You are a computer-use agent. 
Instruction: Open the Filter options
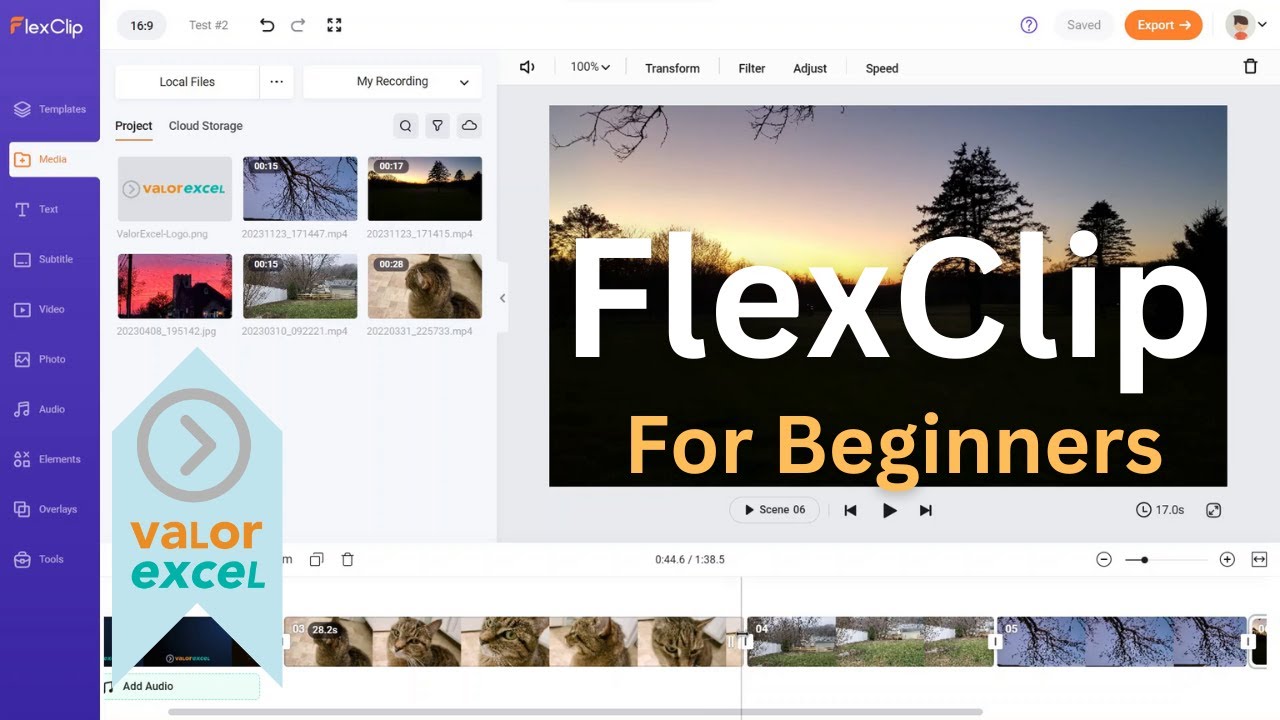click(x=752, y=68)
